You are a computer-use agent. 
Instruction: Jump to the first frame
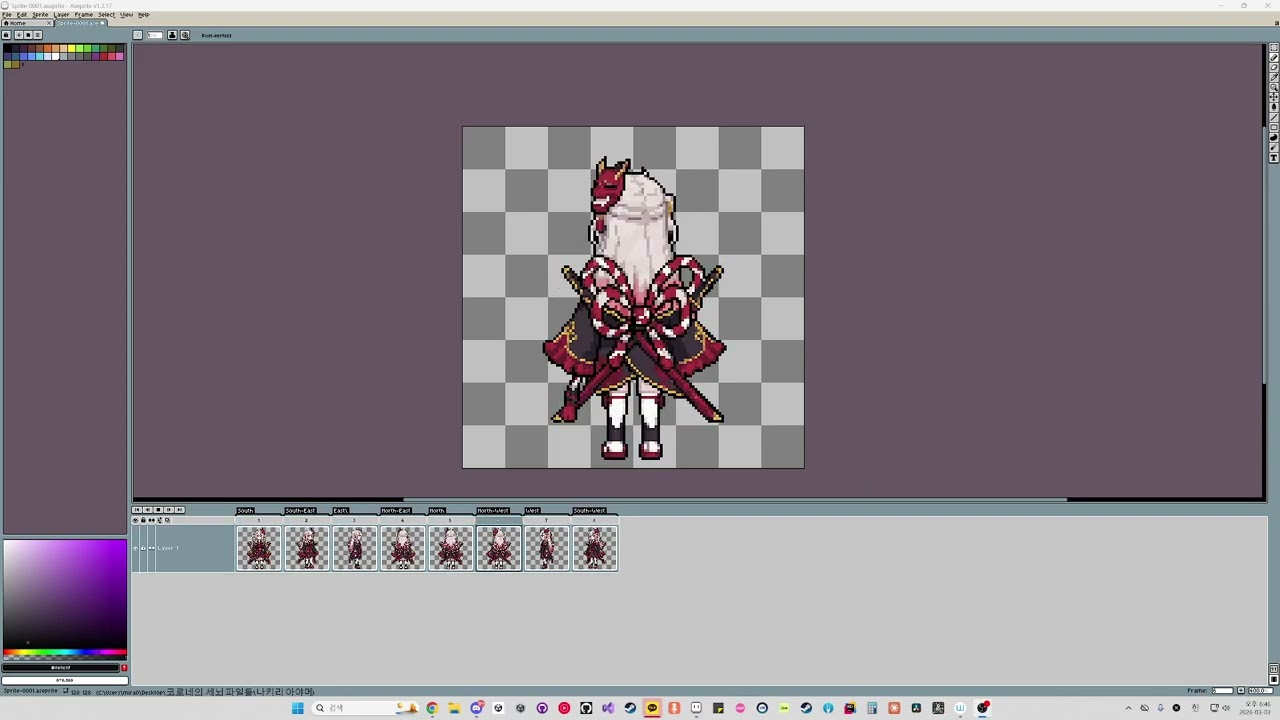coord(137,510)
